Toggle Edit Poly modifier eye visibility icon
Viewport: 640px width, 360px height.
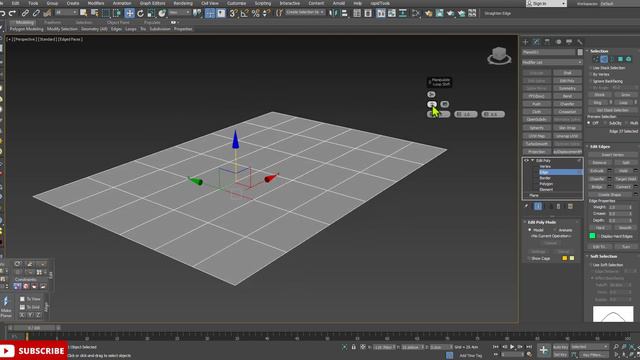pyautogui.click(x=526, y=161)
